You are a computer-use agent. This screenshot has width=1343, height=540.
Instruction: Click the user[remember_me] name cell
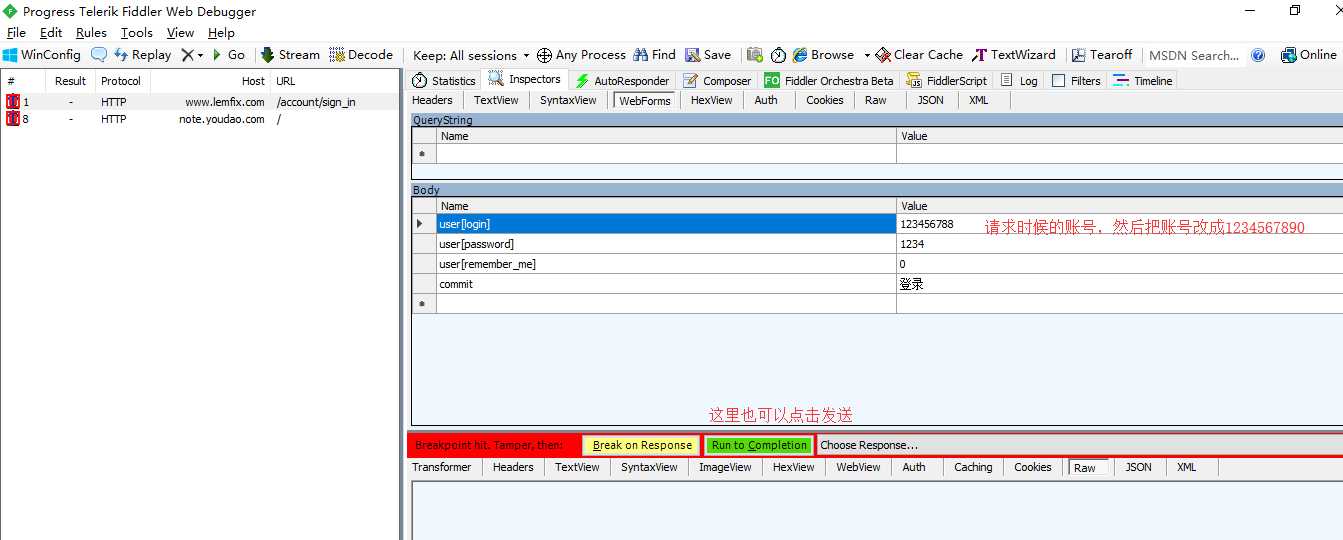666,264
